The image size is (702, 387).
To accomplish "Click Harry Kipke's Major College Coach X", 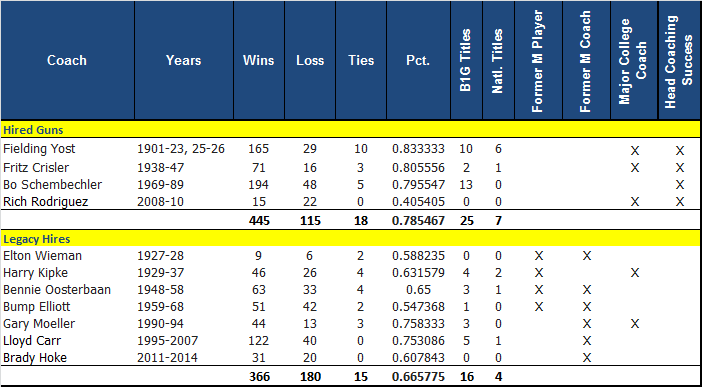I will (634, 273).
